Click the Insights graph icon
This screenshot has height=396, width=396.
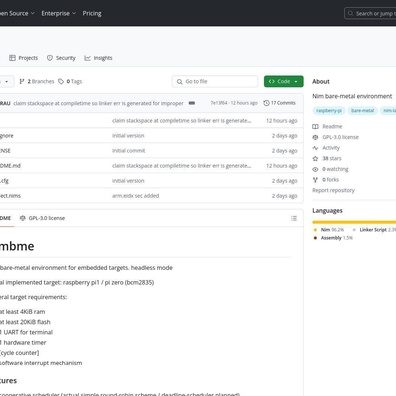pyautogui.click(x=87, y=58)
